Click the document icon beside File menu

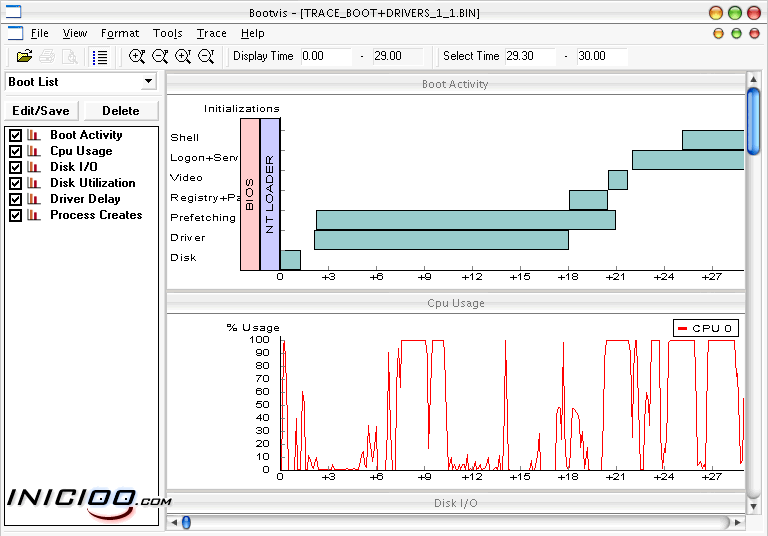[16, 33]
